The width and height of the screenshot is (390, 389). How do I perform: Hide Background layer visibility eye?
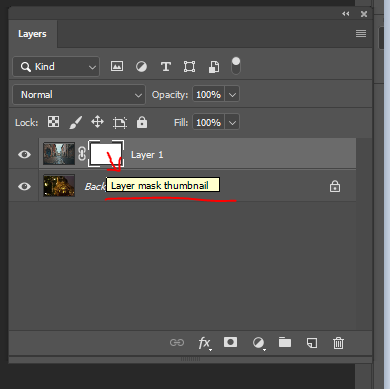tap(24, 186)
